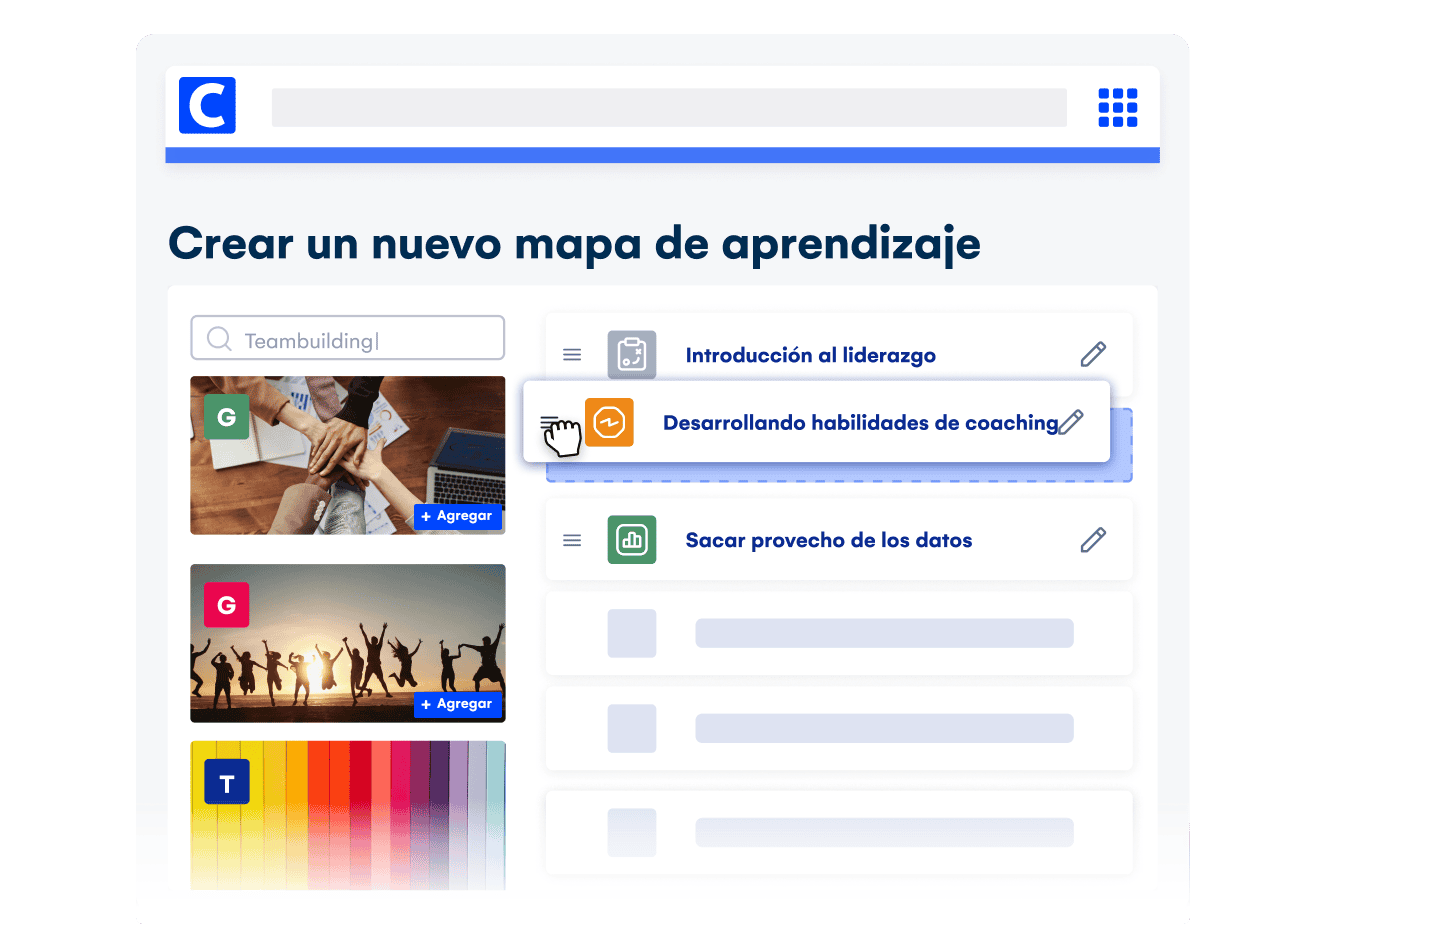Click the top gray address bar

tap(668, 107)
